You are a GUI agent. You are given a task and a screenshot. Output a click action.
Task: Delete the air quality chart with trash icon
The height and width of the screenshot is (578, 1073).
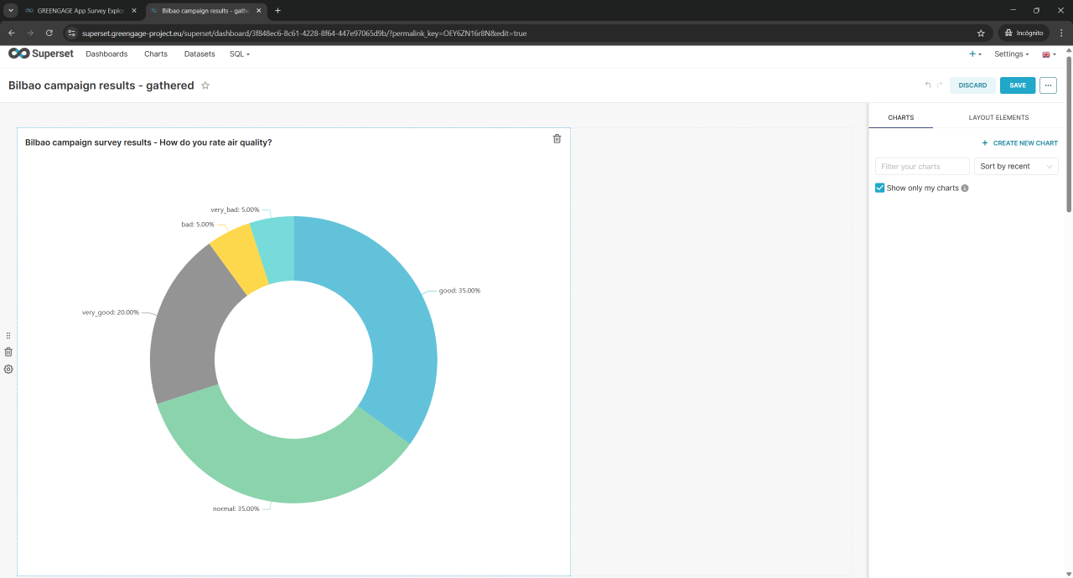click(557, 139)
